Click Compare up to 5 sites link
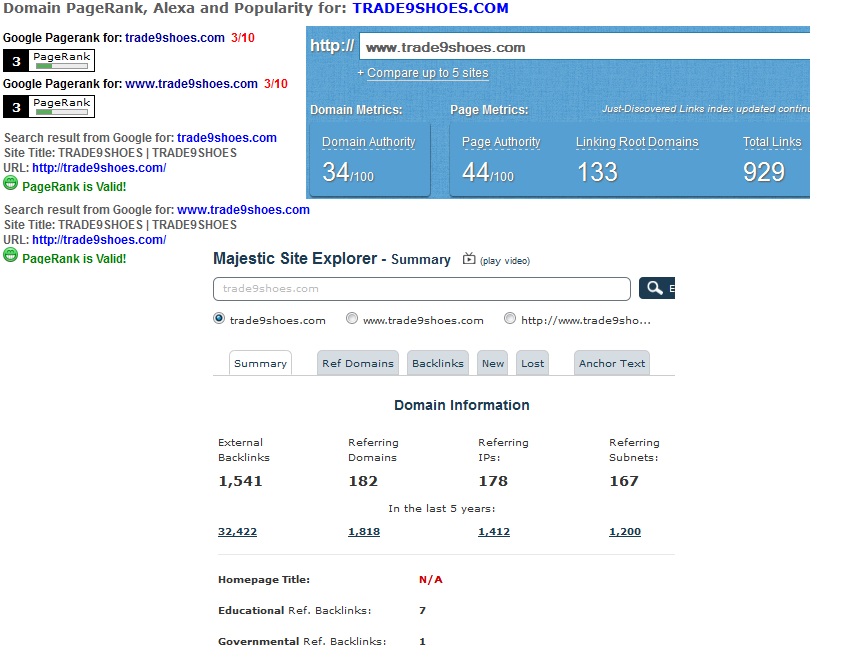 (428, 73)
